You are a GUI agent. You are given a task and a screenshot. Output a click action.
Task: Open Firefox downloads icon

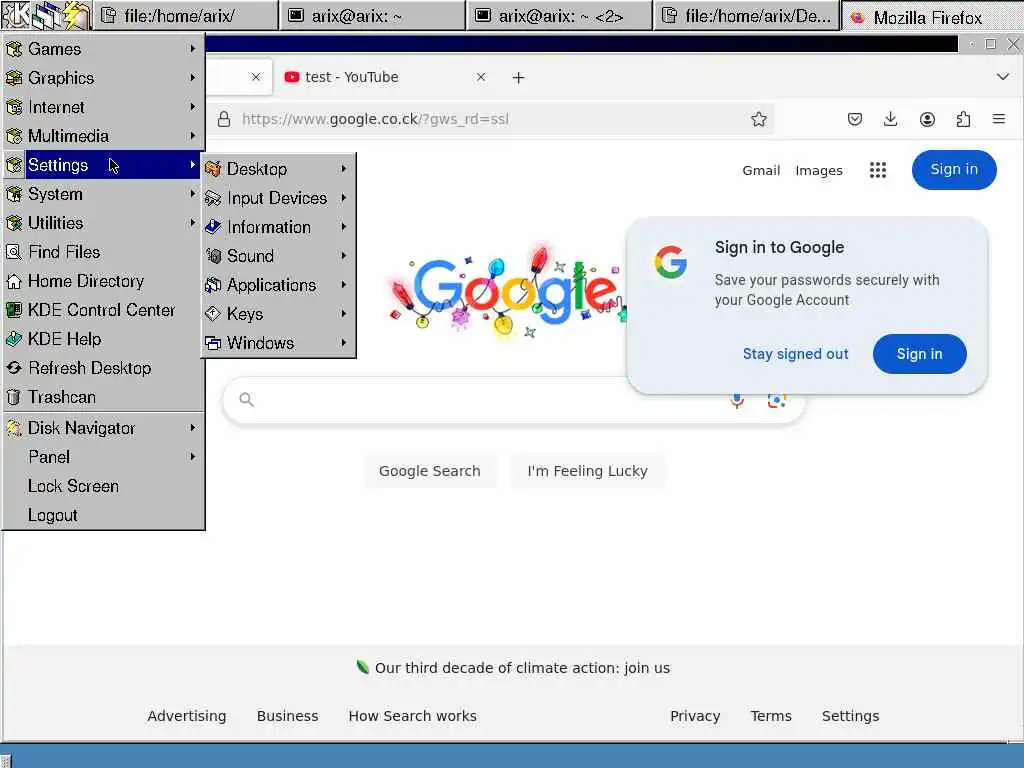890,119
